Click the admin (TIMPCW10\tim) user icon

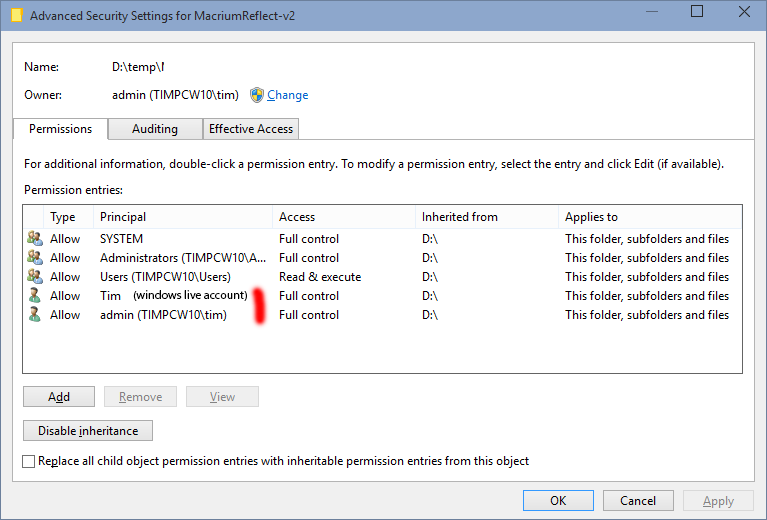(35, 315)
